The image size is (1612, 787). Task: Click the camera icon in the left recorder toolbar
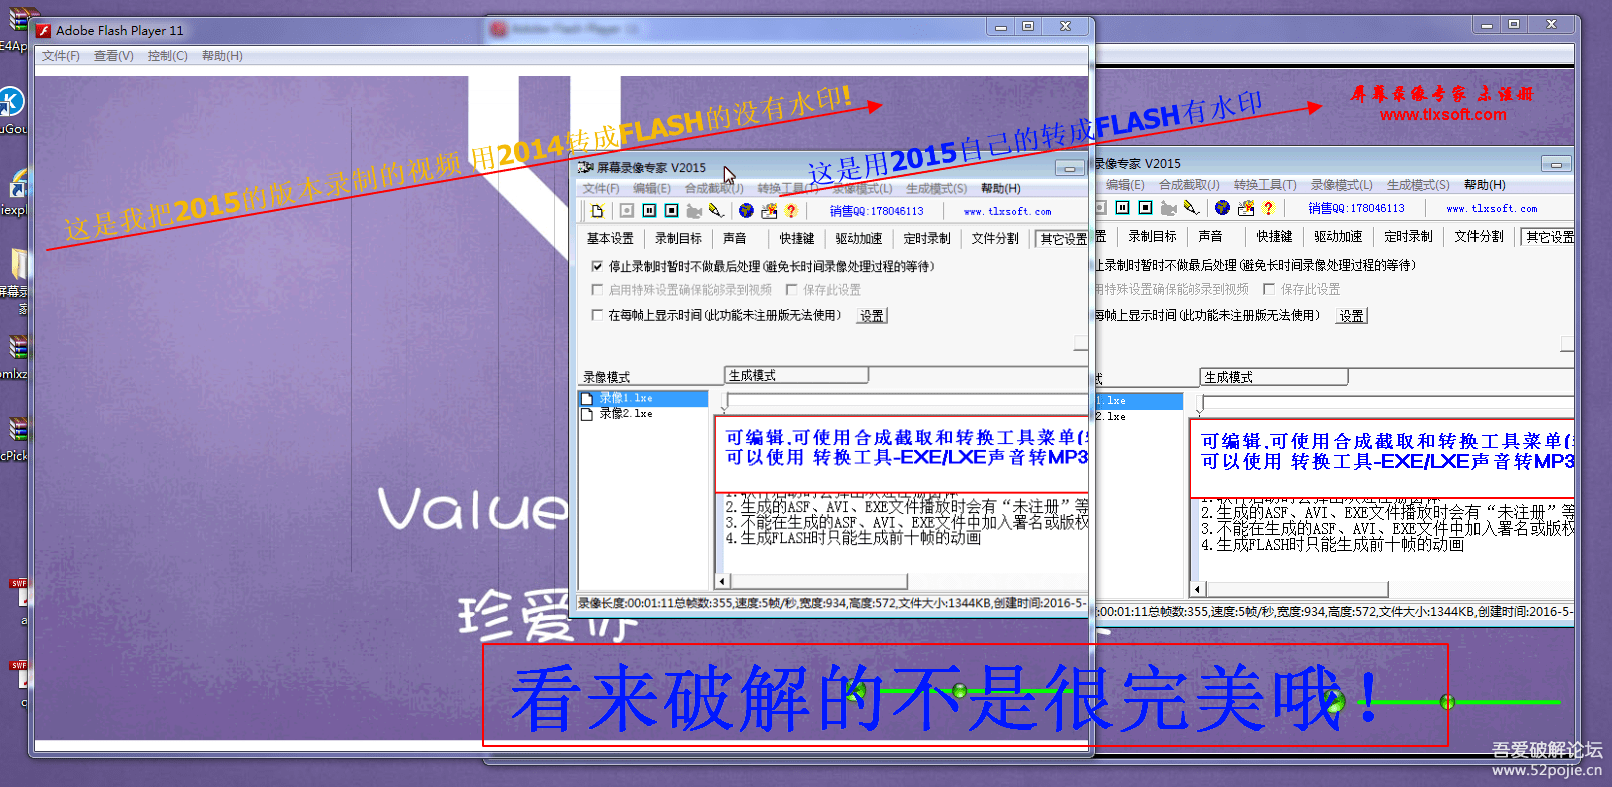click(694, 211)
